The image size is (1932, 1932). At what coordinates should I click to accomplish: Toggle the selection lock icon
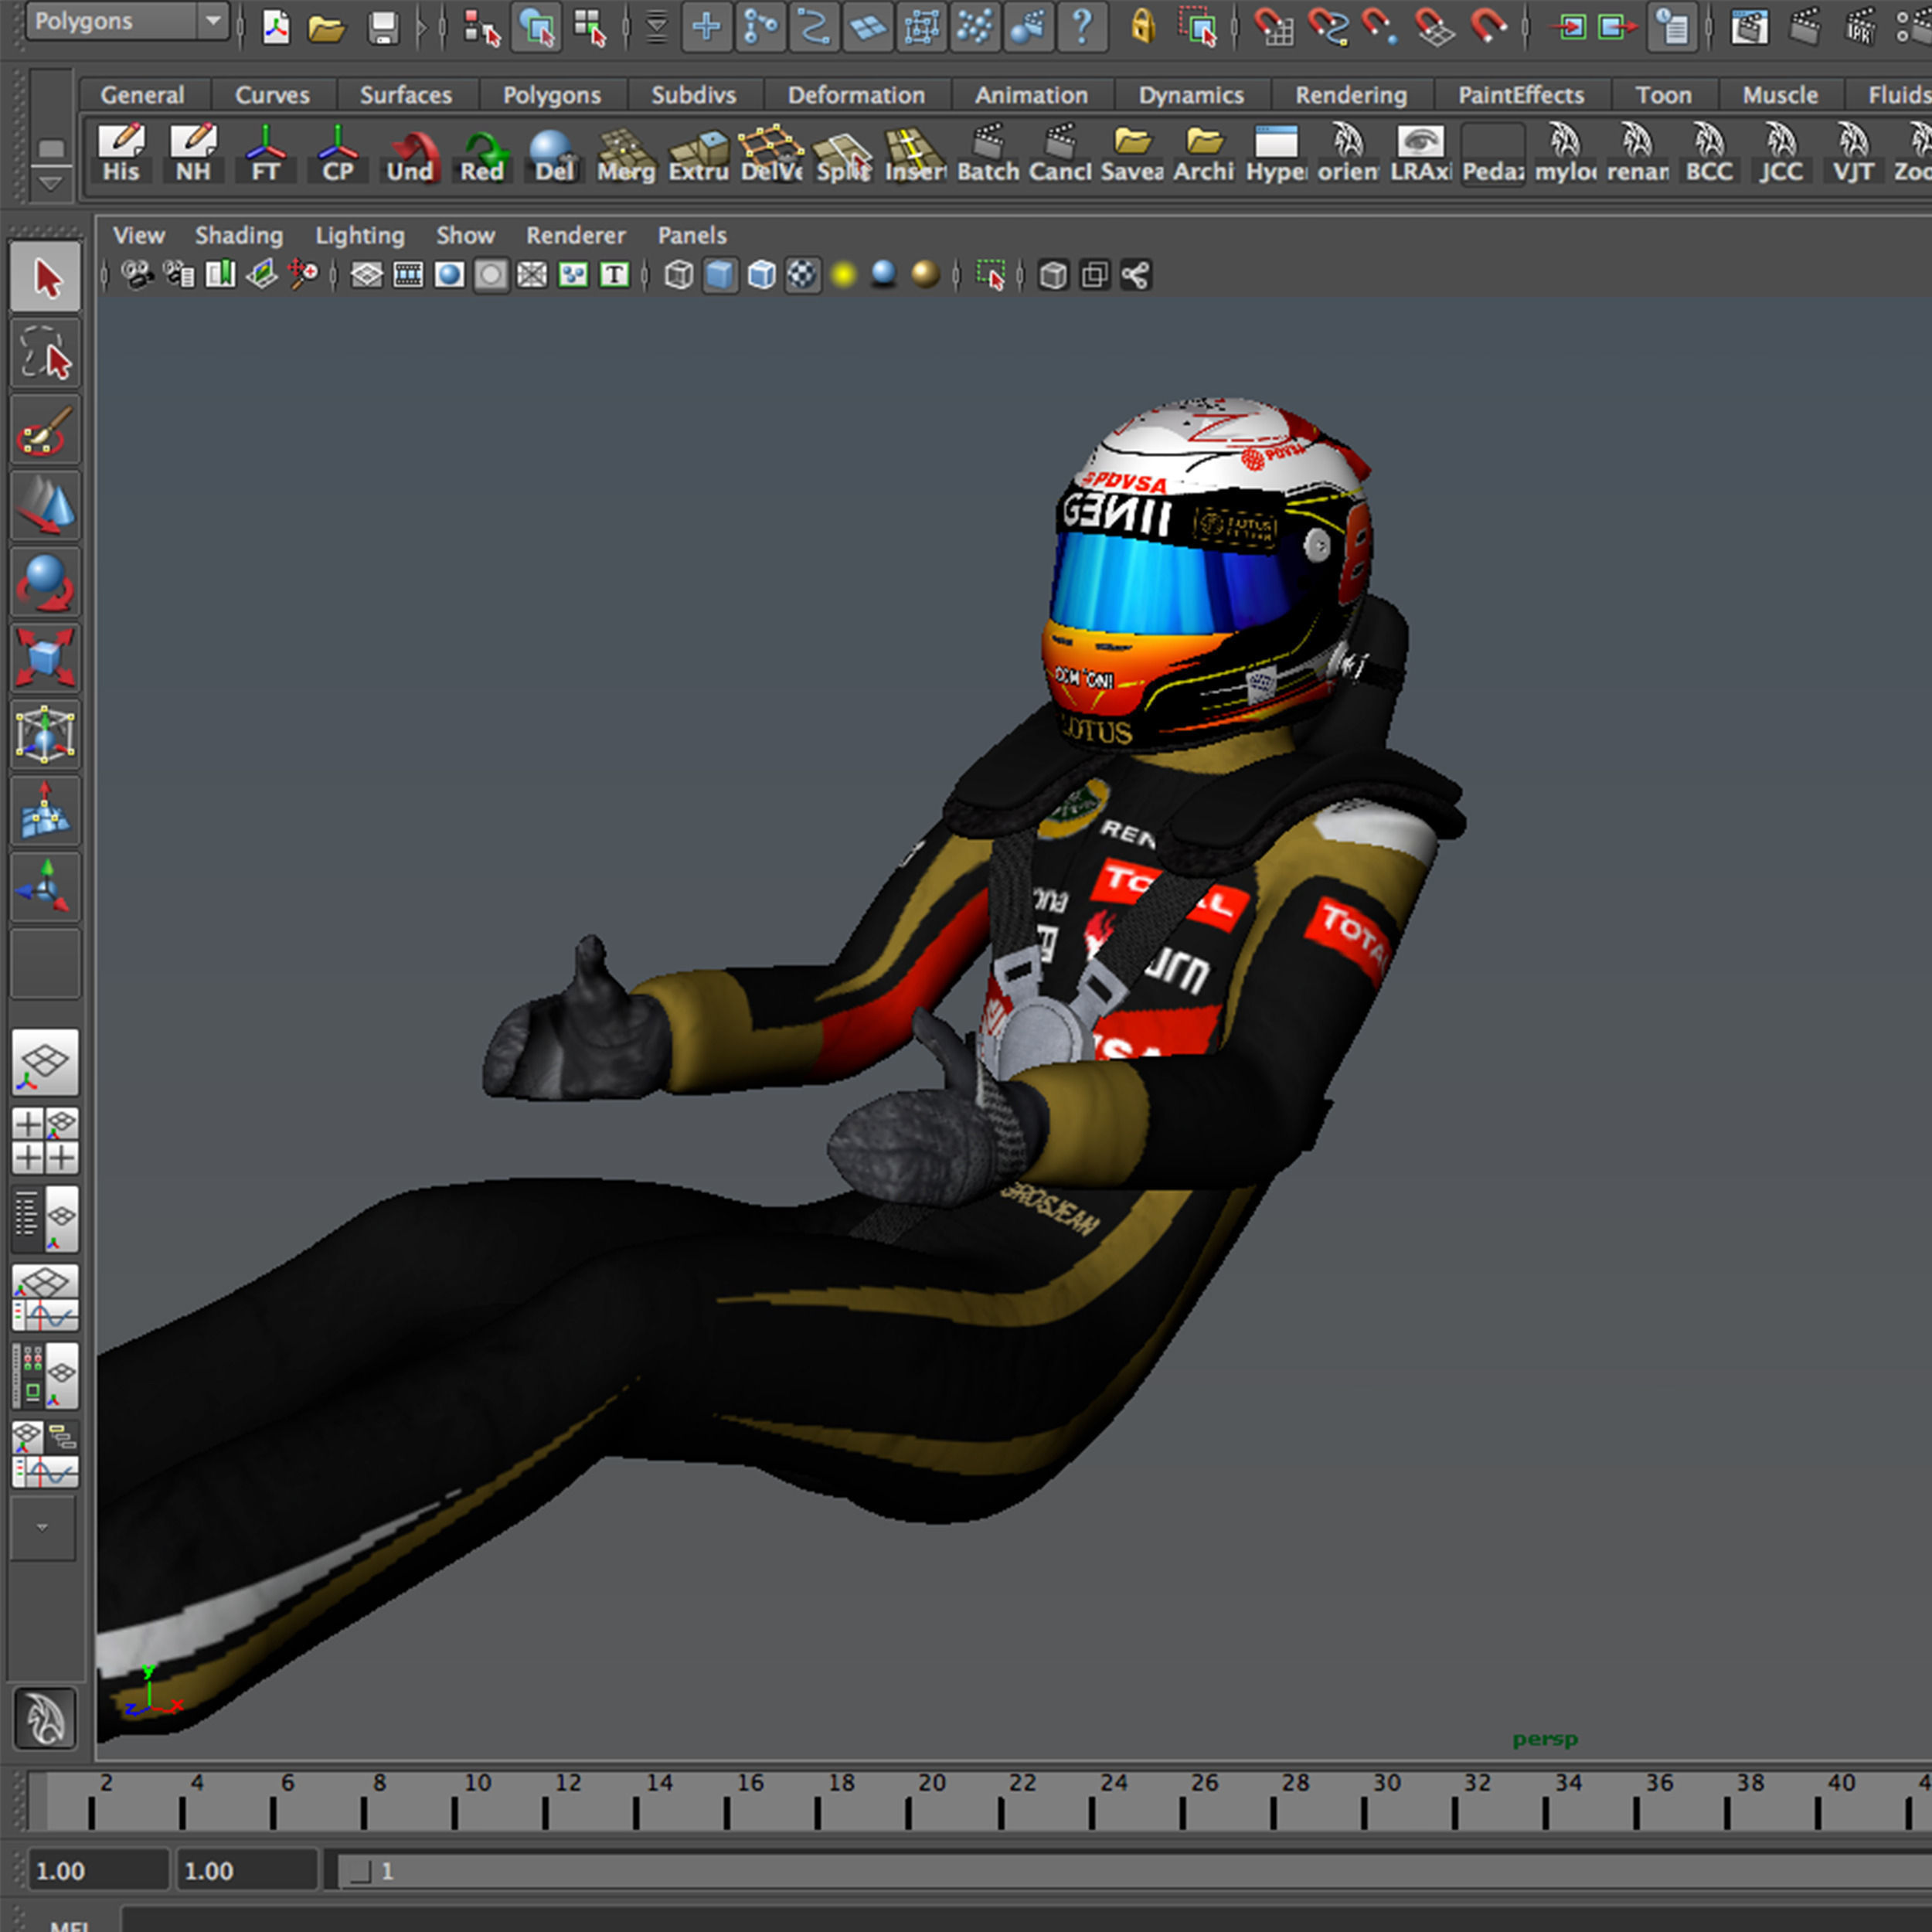[1142, 27]
